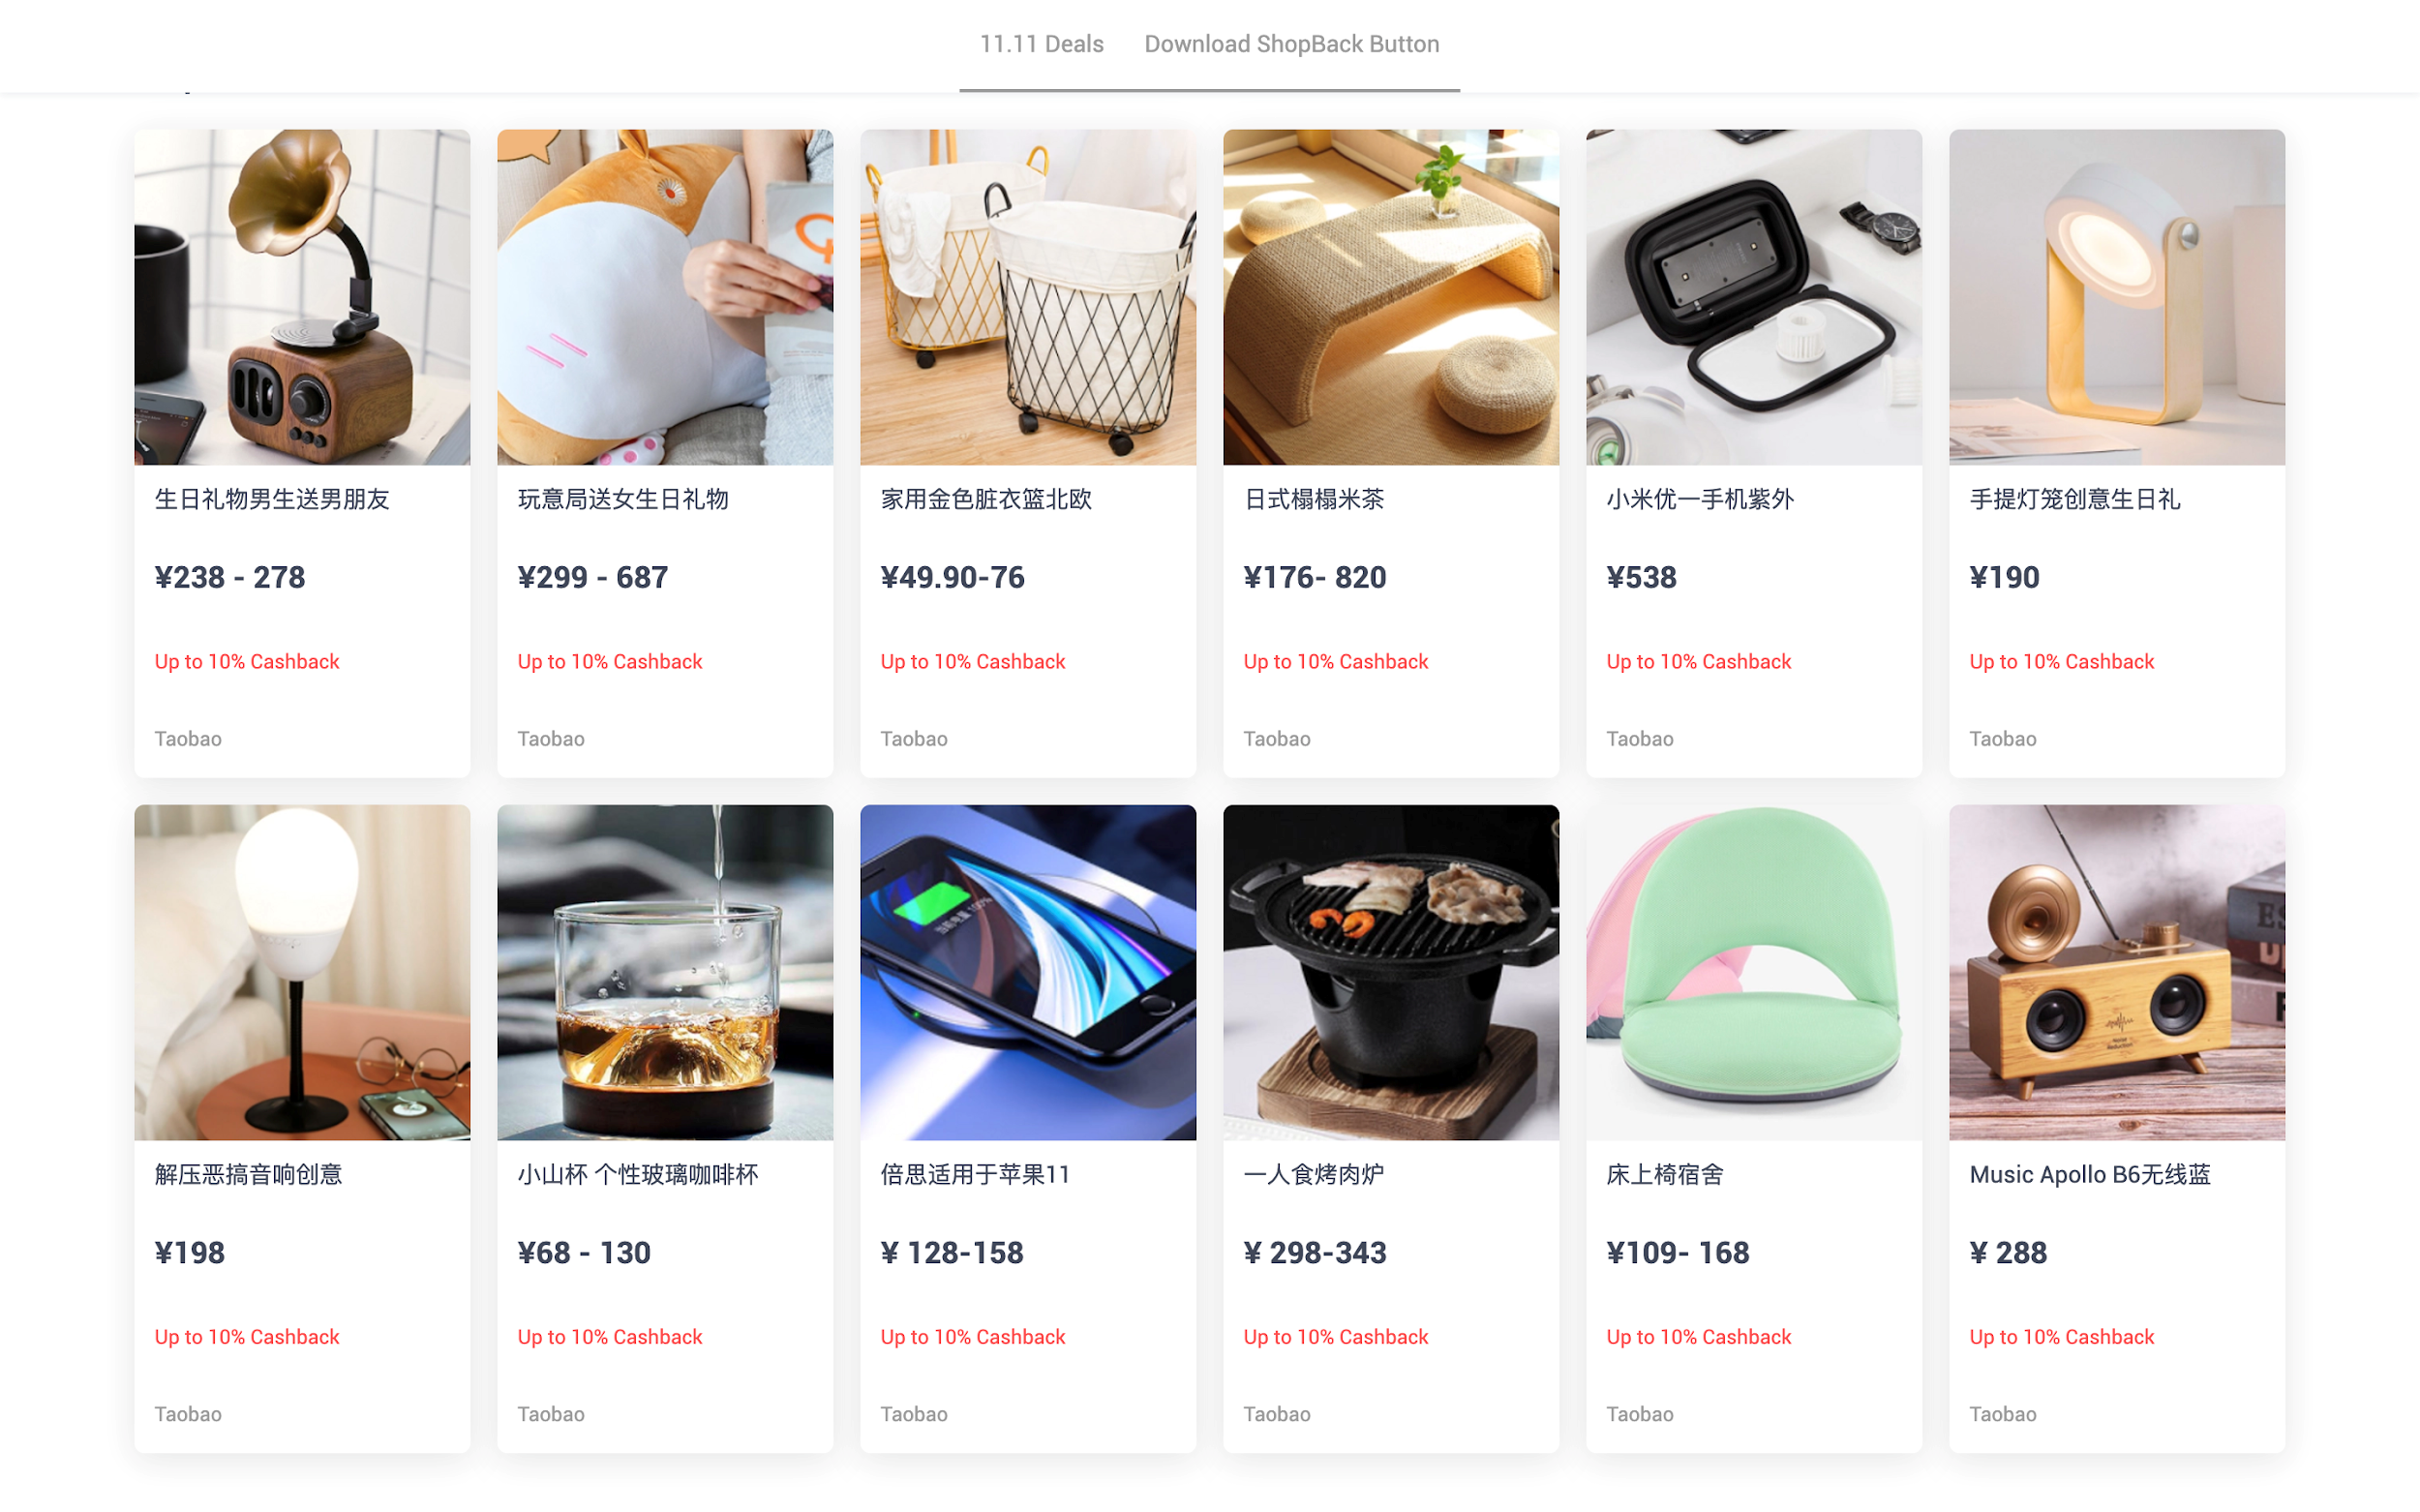
Task: Click the ¥ 288 price for Apollo speaker
Action: pyautogui.click(x=2008, y=1252)
